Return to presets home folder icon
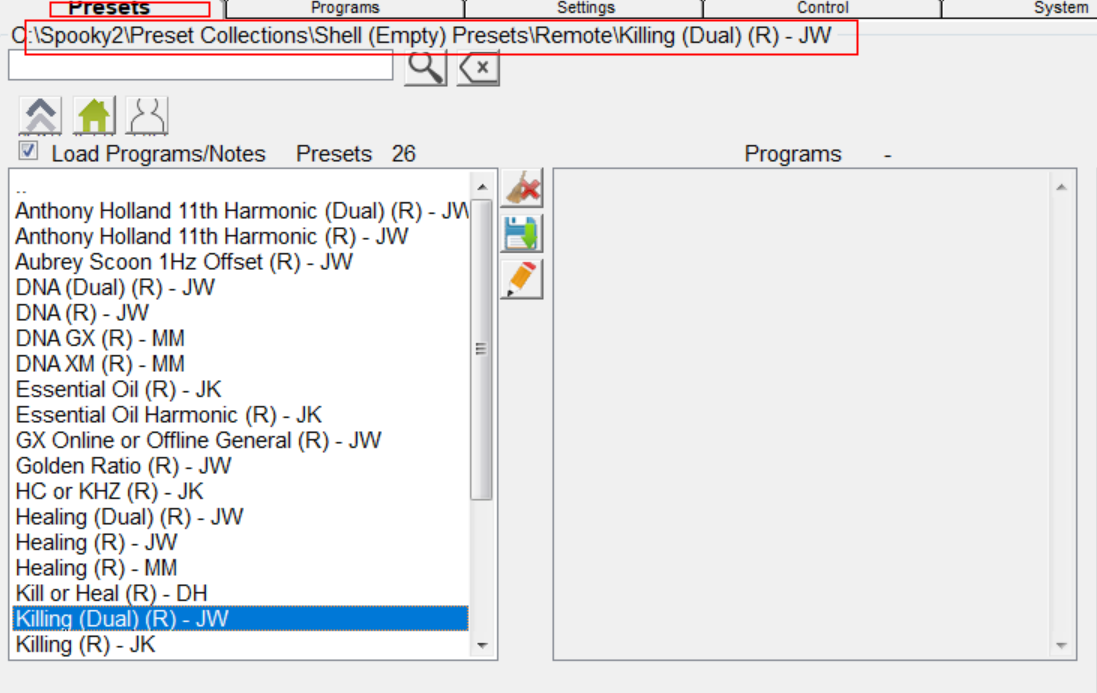Viewport: 1097px width, 693px height. click(93, 116)
